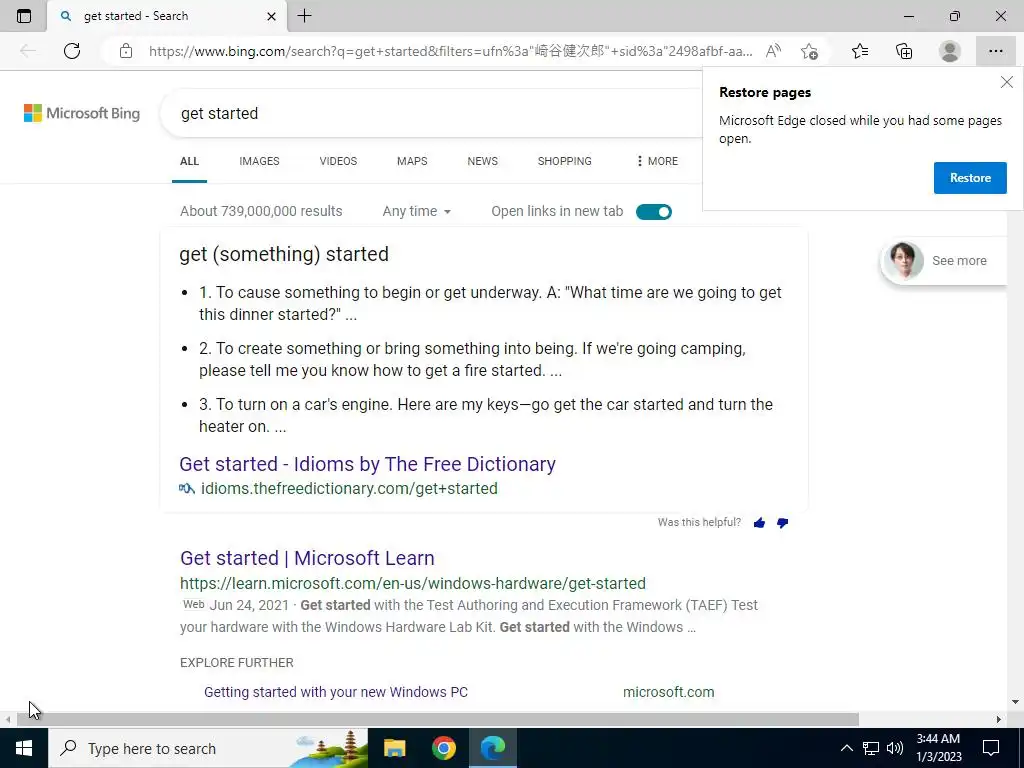The width and height of the screenshot is (1024, 768).
Task: Click 'See more' text beside profile photo
Action: [959, 261]
